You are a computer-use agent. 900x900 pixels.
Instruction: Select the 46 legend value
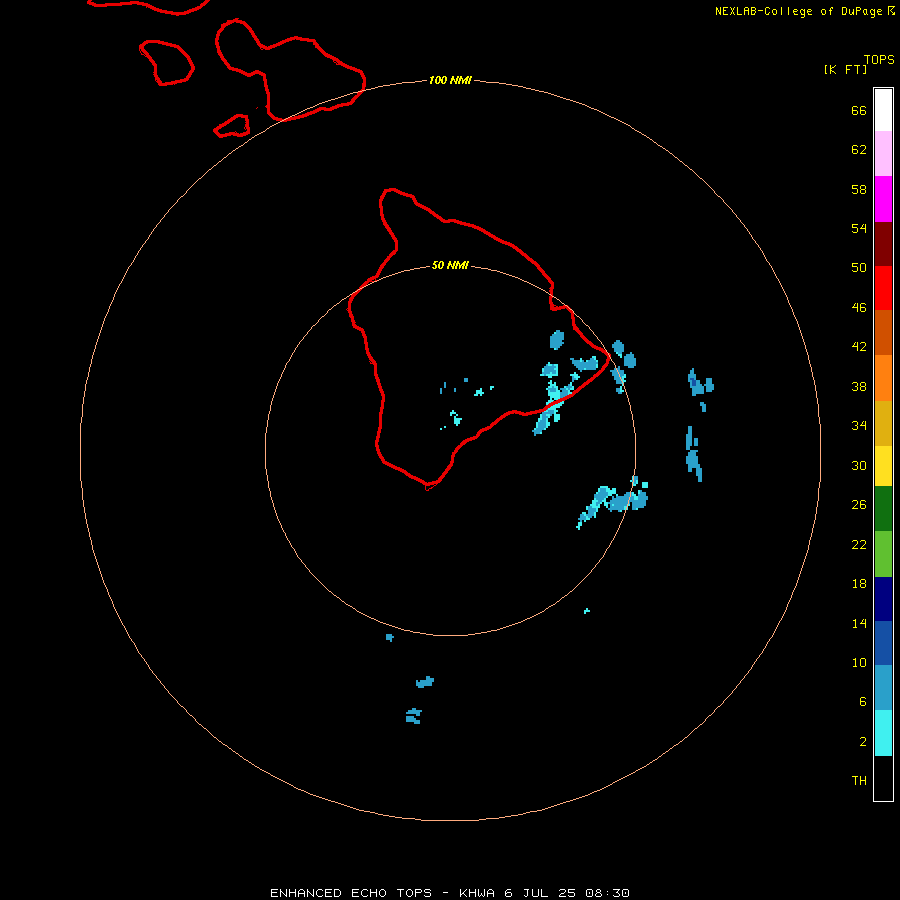(859, 307)
